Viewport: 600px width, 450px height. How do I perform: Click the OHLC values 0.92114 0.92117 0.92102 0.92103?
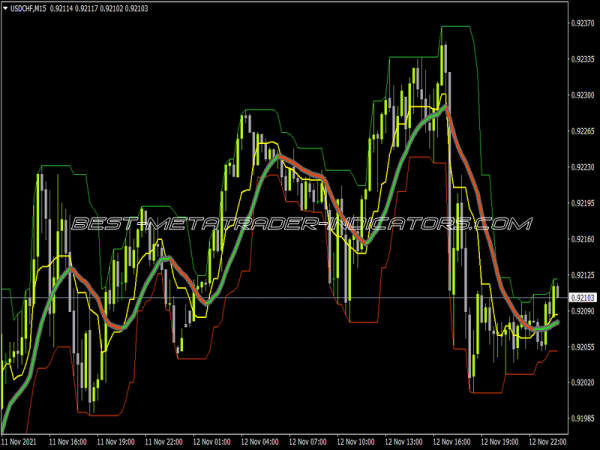[x=99, y=8]
